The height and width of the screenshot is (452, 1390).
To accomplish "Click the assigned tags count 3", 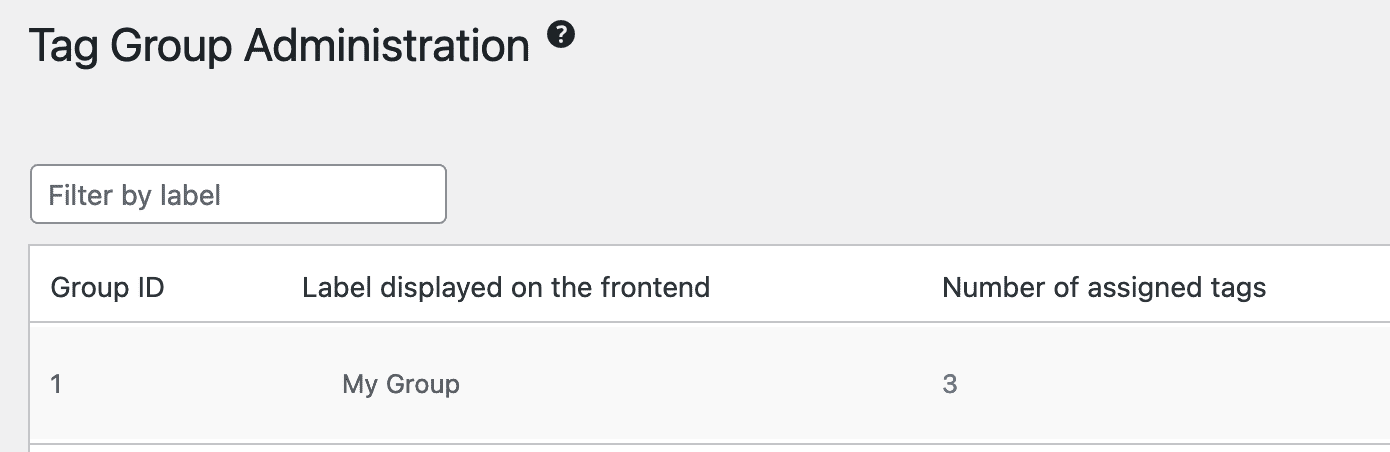I will click(x=949, y=384).
